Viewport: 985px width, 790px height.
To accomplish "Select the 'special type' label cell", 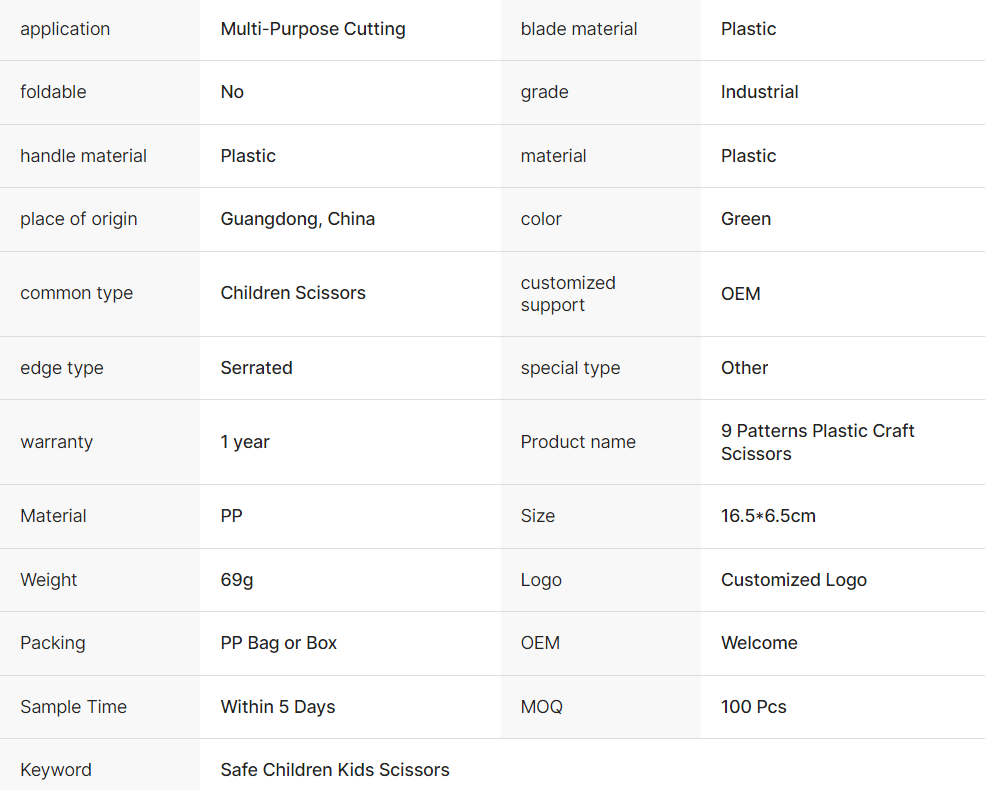I will 570,368.
